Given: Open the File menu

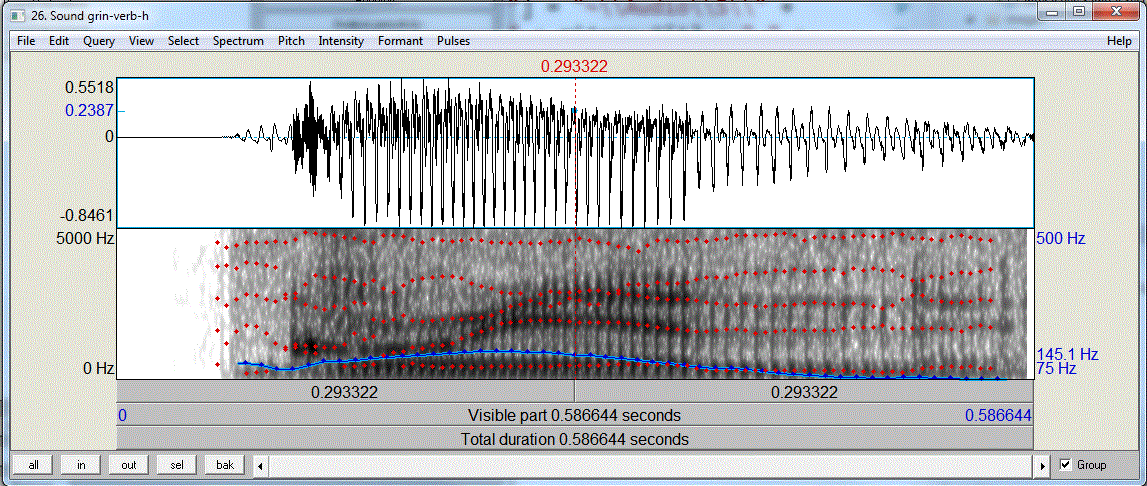Looking at the screenshot, I should [26, 41].
